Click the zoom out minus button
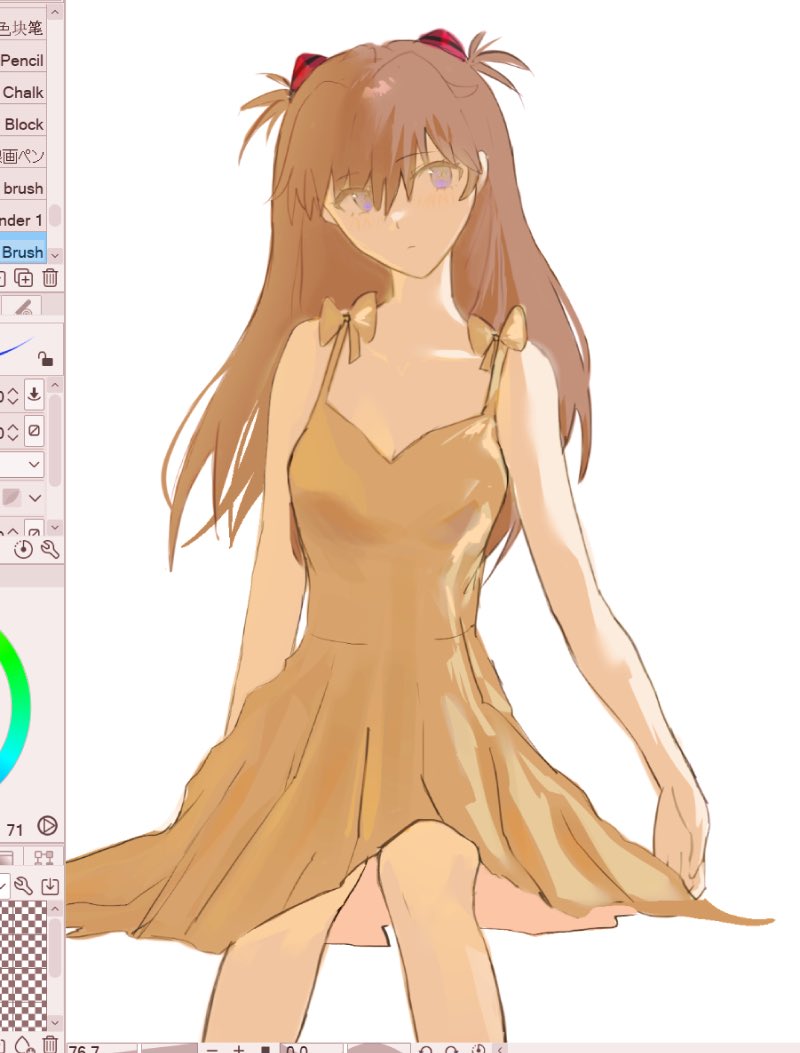The width and height of the screenshot is (800, 1053). tap(212, 1048)
